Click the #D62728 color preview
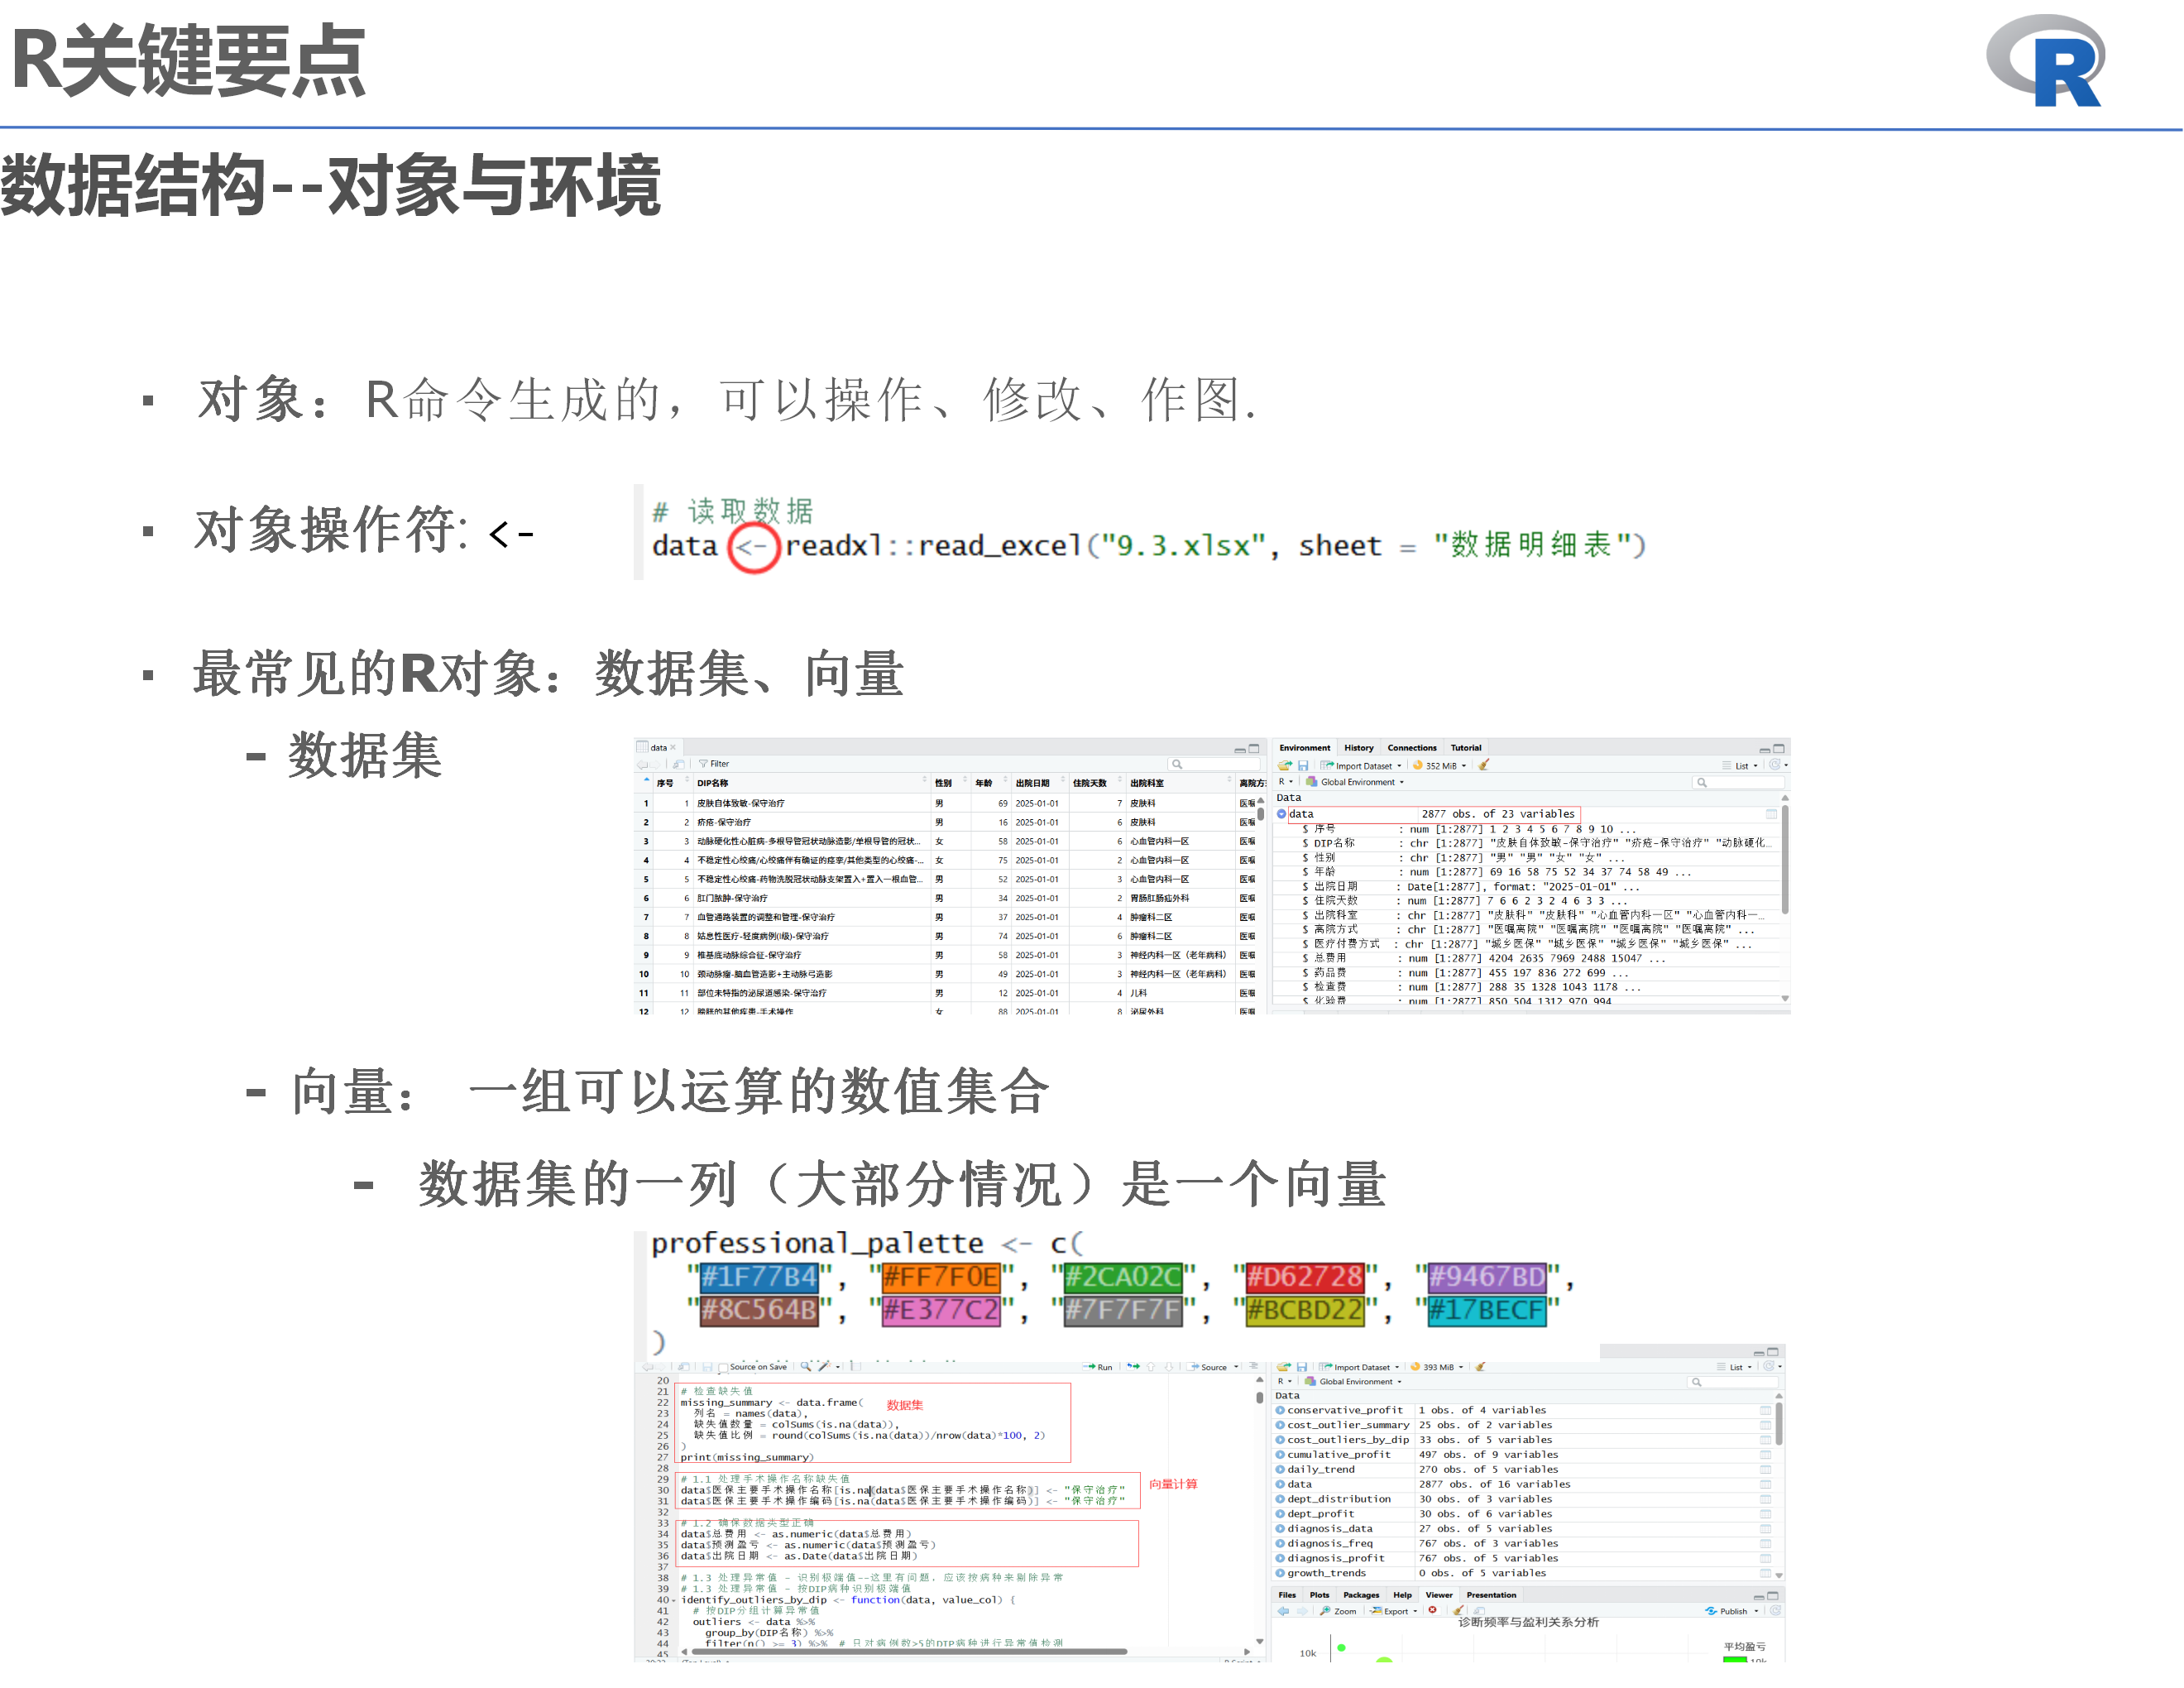Viewport: 2184px width, 1688px height. tap(1305, 1277)
